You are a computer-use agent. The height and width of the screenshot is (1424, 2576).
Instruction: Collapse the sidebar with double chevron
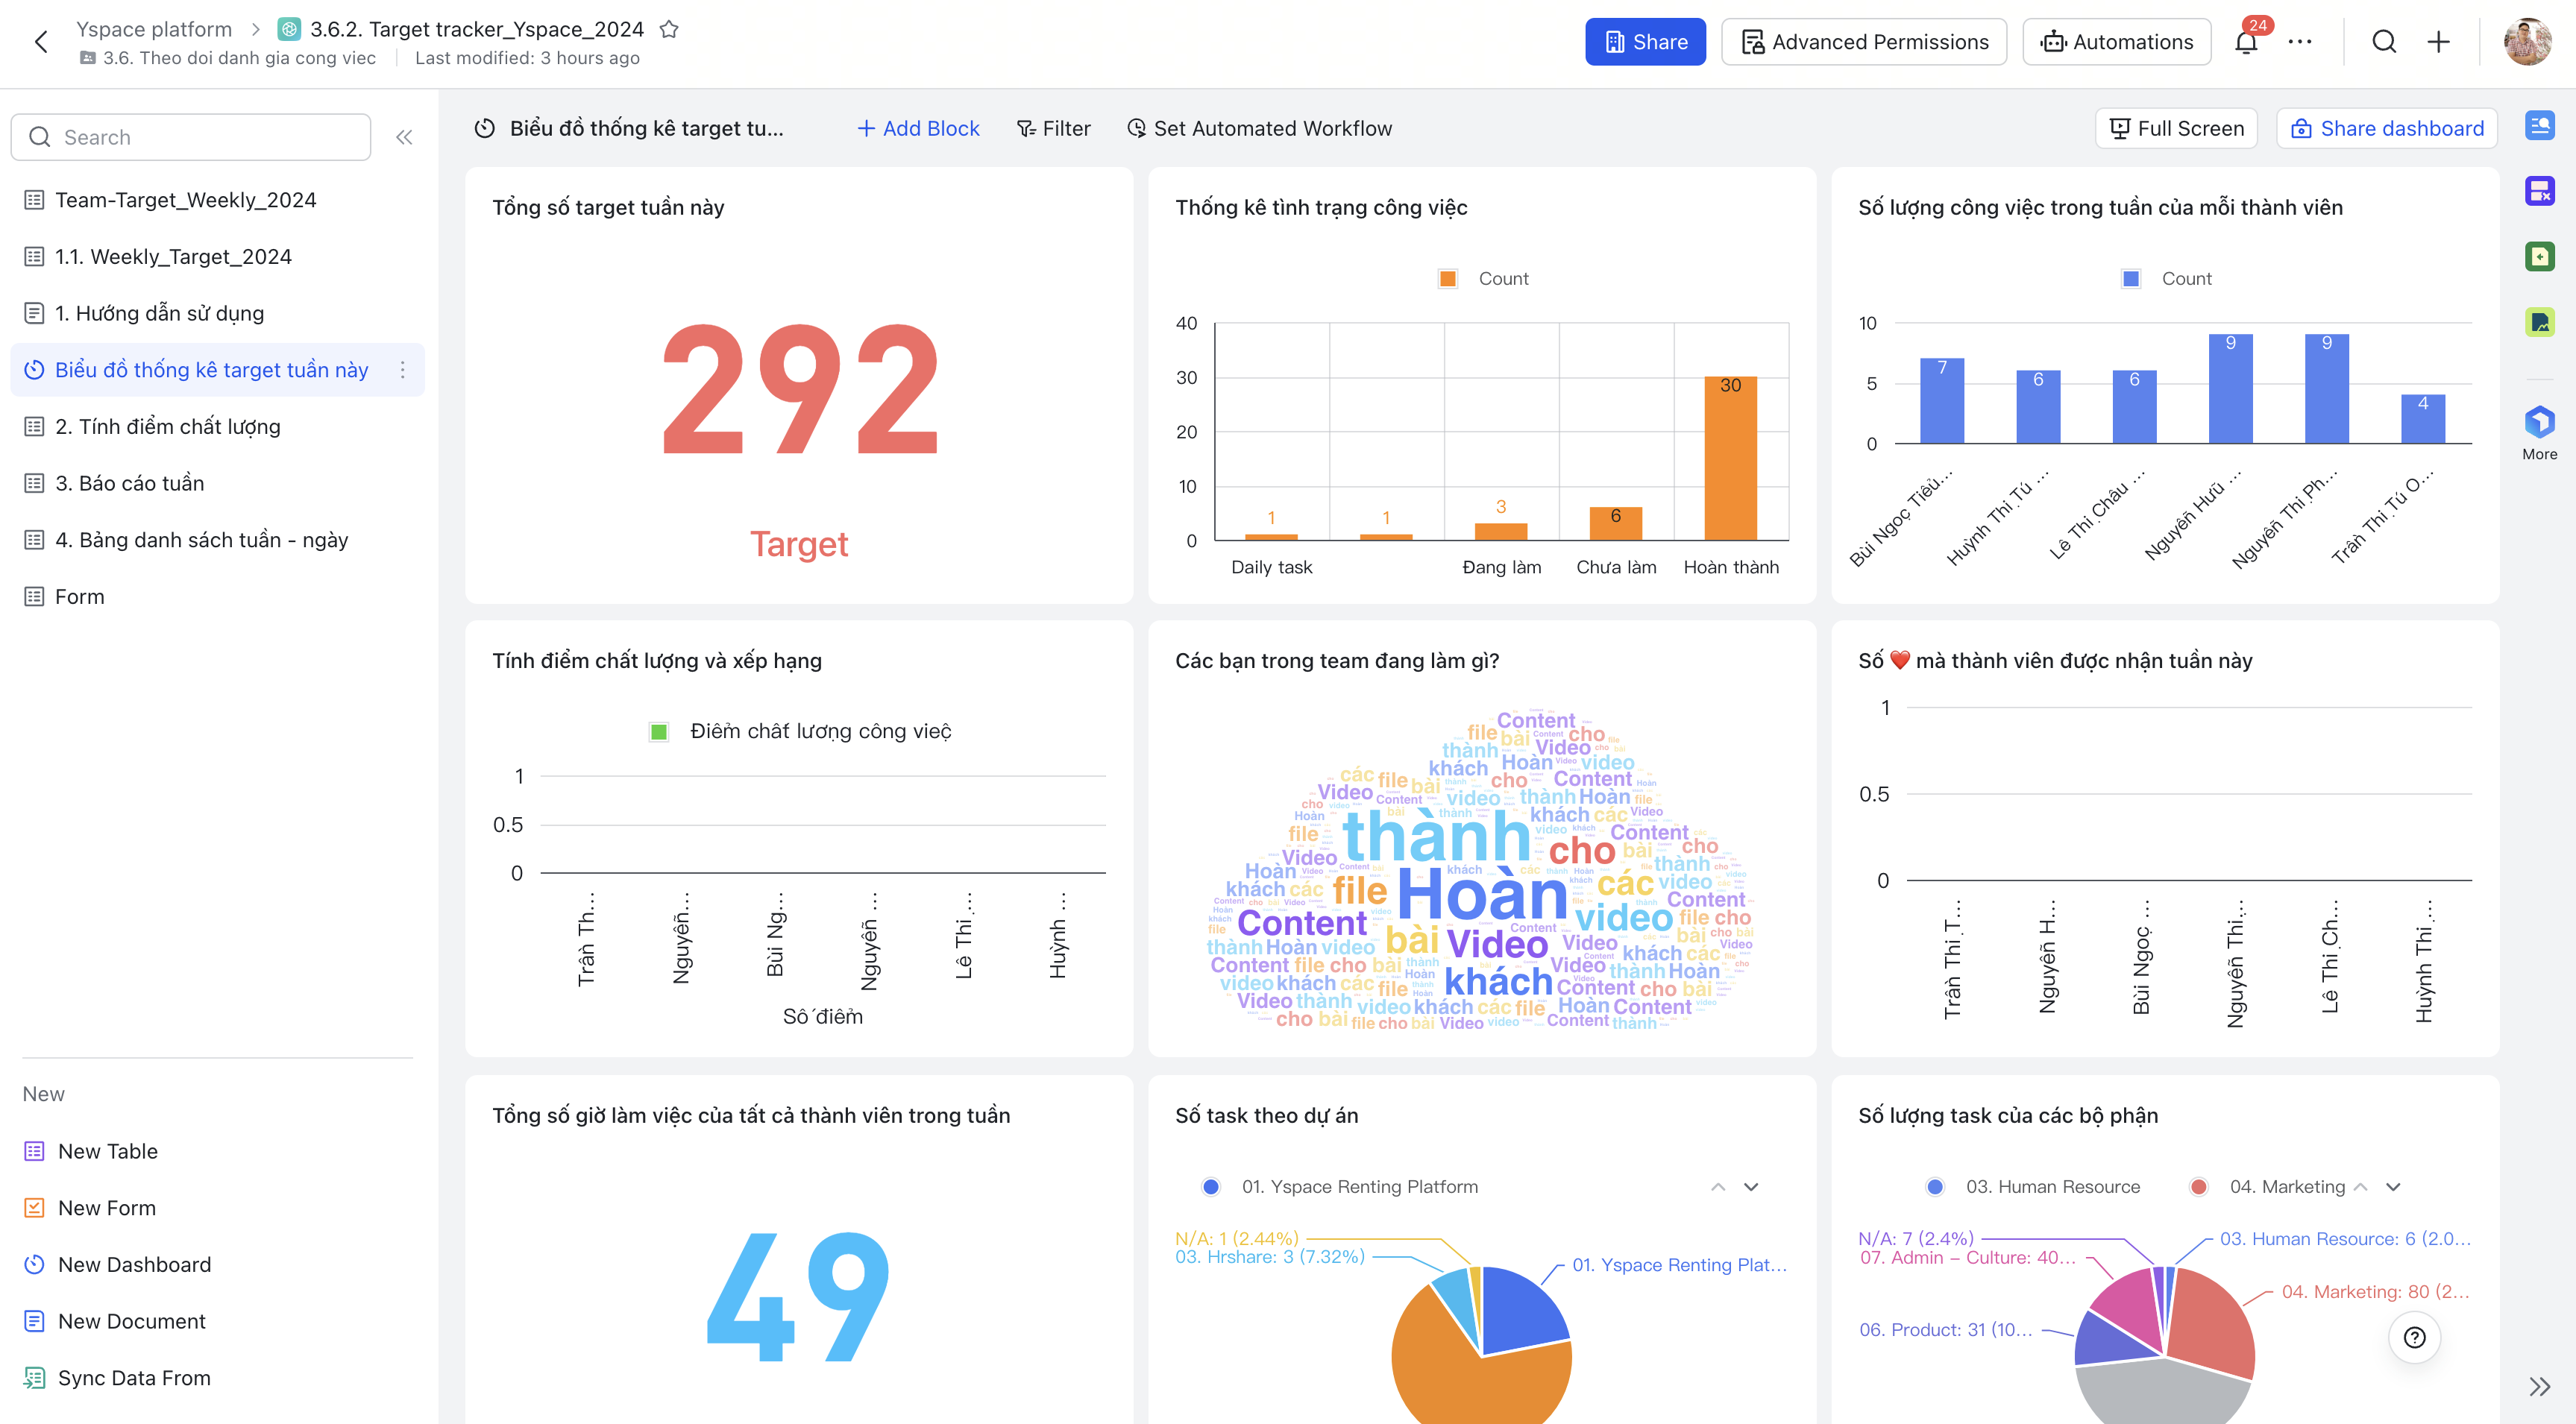point(404,137)
